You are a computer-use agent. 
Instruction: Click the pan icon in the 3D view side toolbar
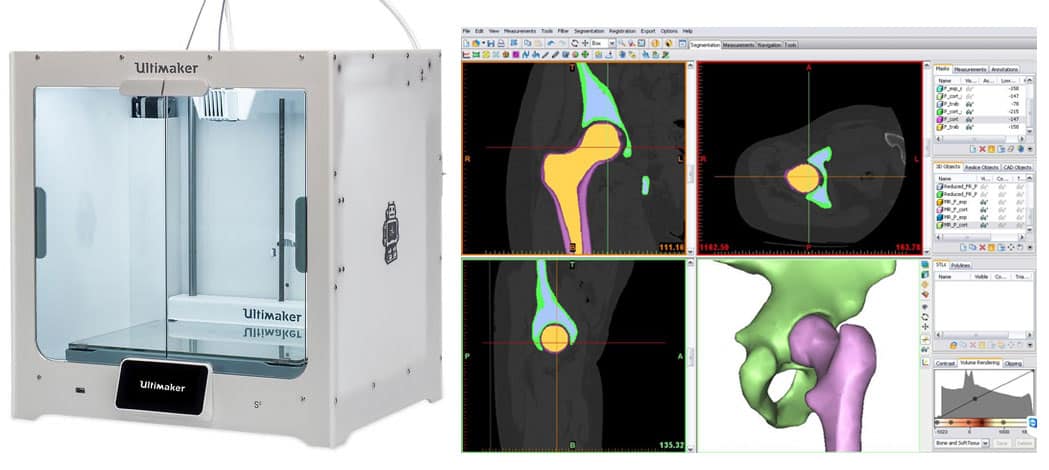pos(925,326)
